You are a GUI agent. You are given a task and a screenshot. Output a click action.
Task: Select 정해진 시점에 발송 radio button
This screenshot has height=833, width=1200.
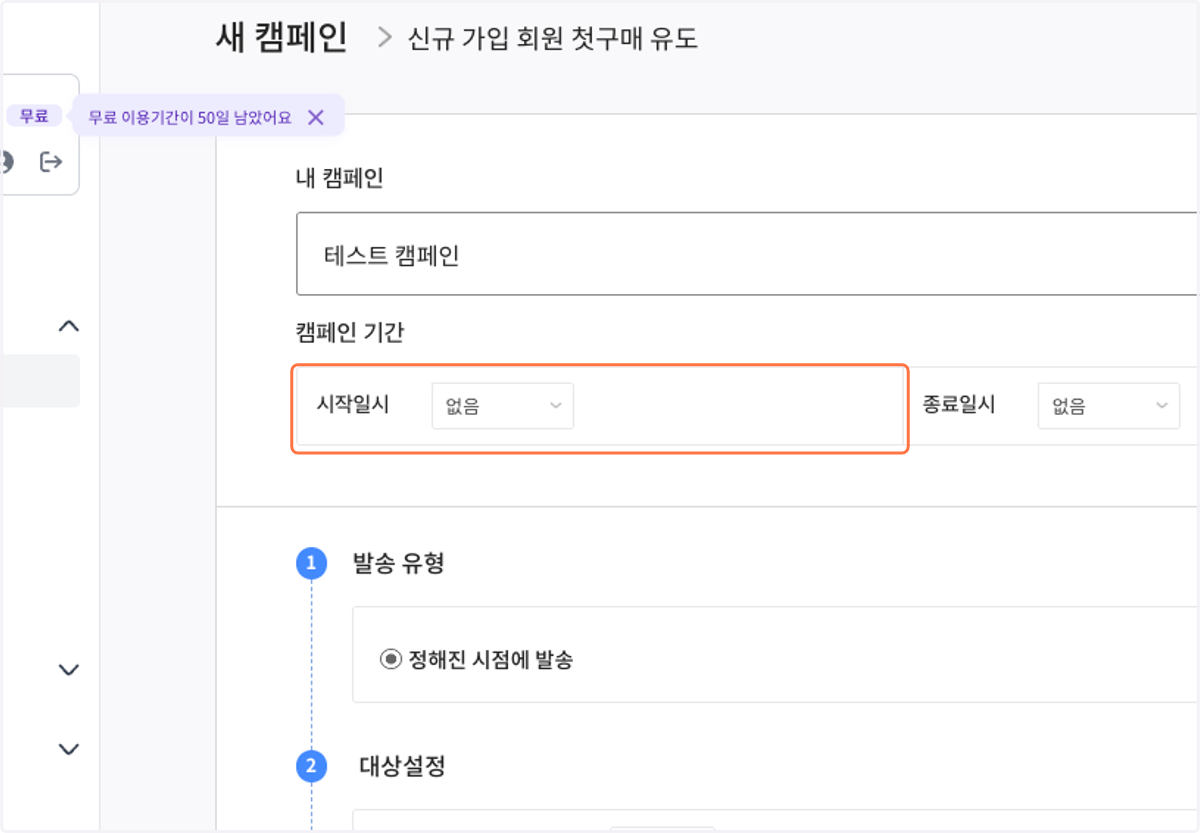390,660
